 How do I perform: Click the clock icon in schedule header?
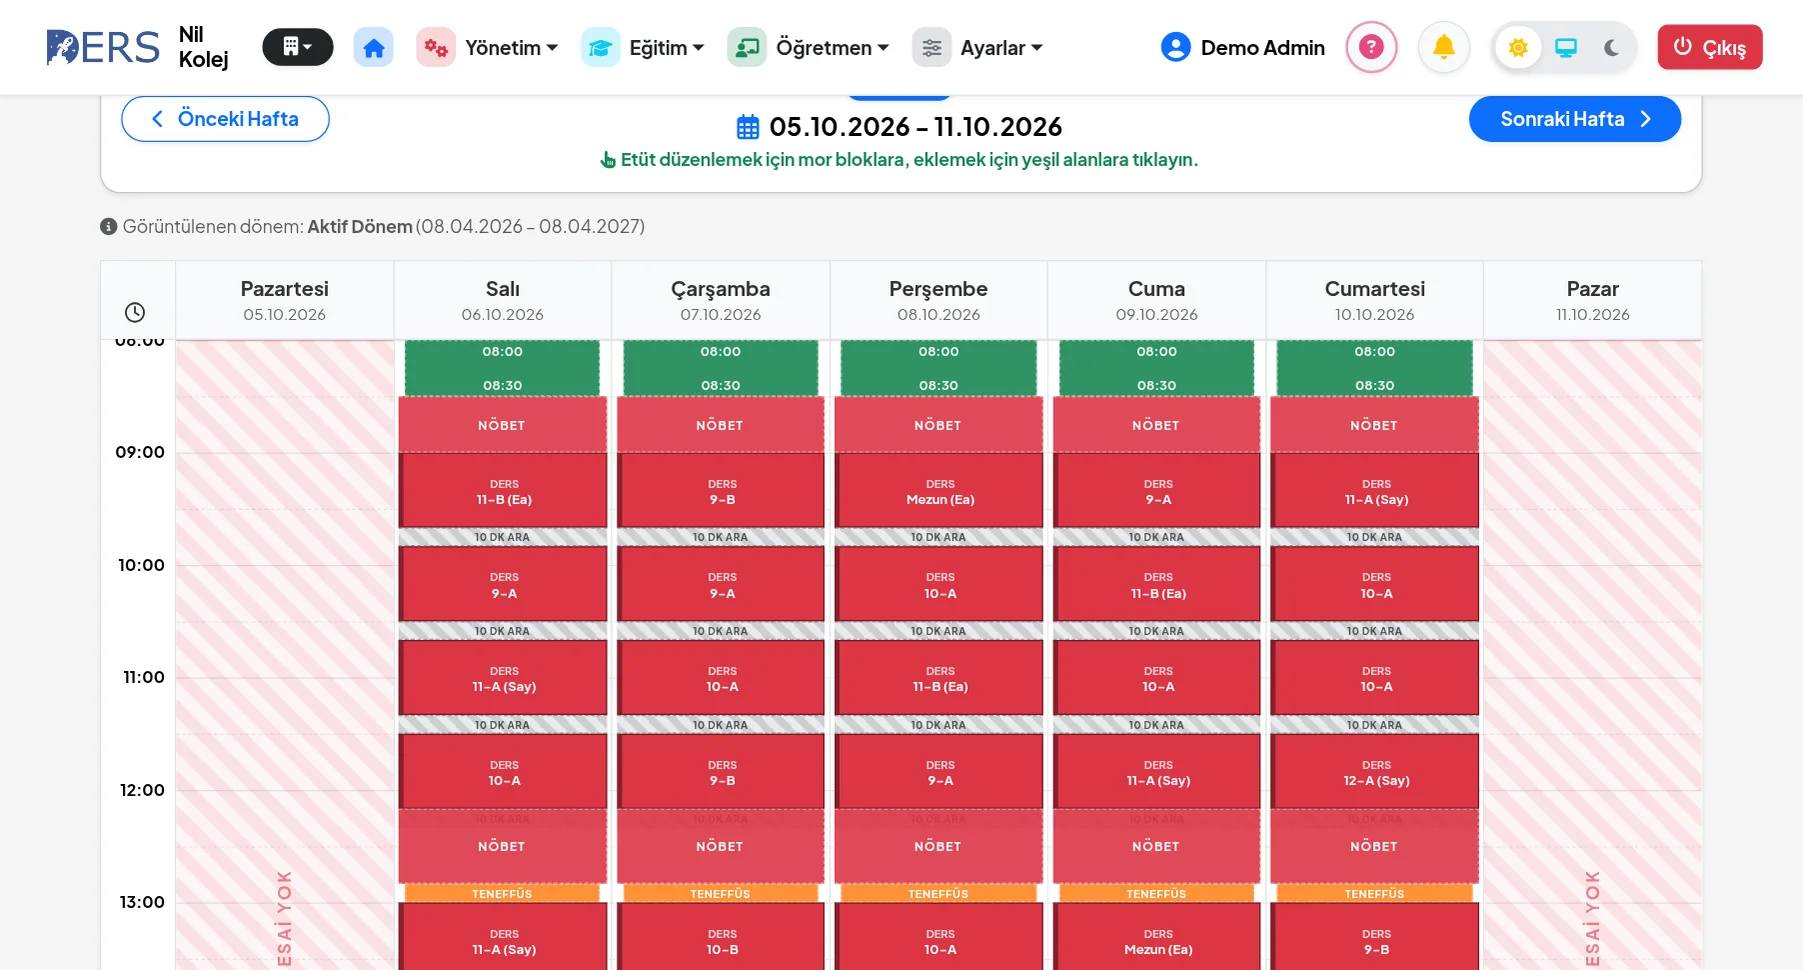[x=135, y=313]
